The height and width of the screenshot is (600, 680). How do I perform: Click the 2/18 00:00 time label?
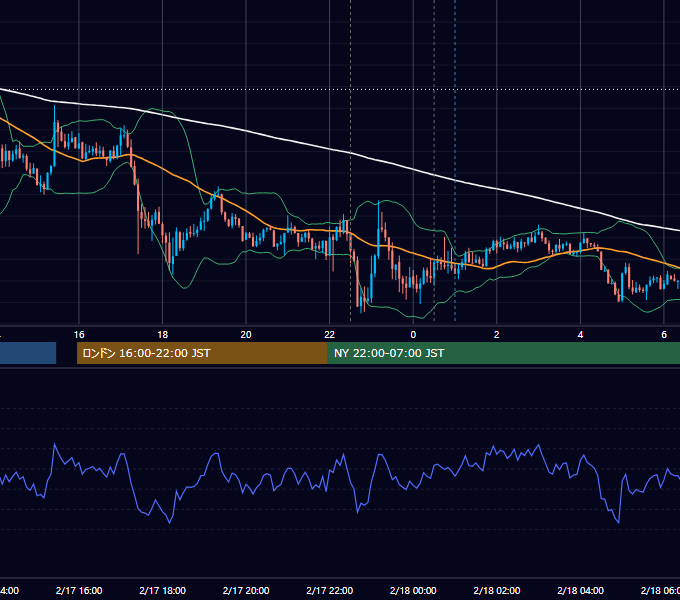click(413, 590)
